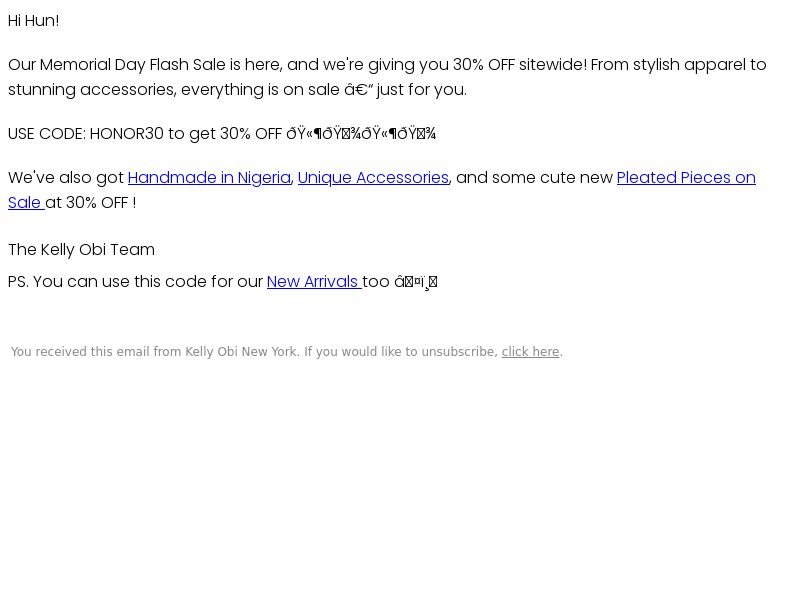Image resolution: width=800 pixels, height=600 pixels.
Task: Click the 'and some cute new' text
Action: click(x=534, y=178)
